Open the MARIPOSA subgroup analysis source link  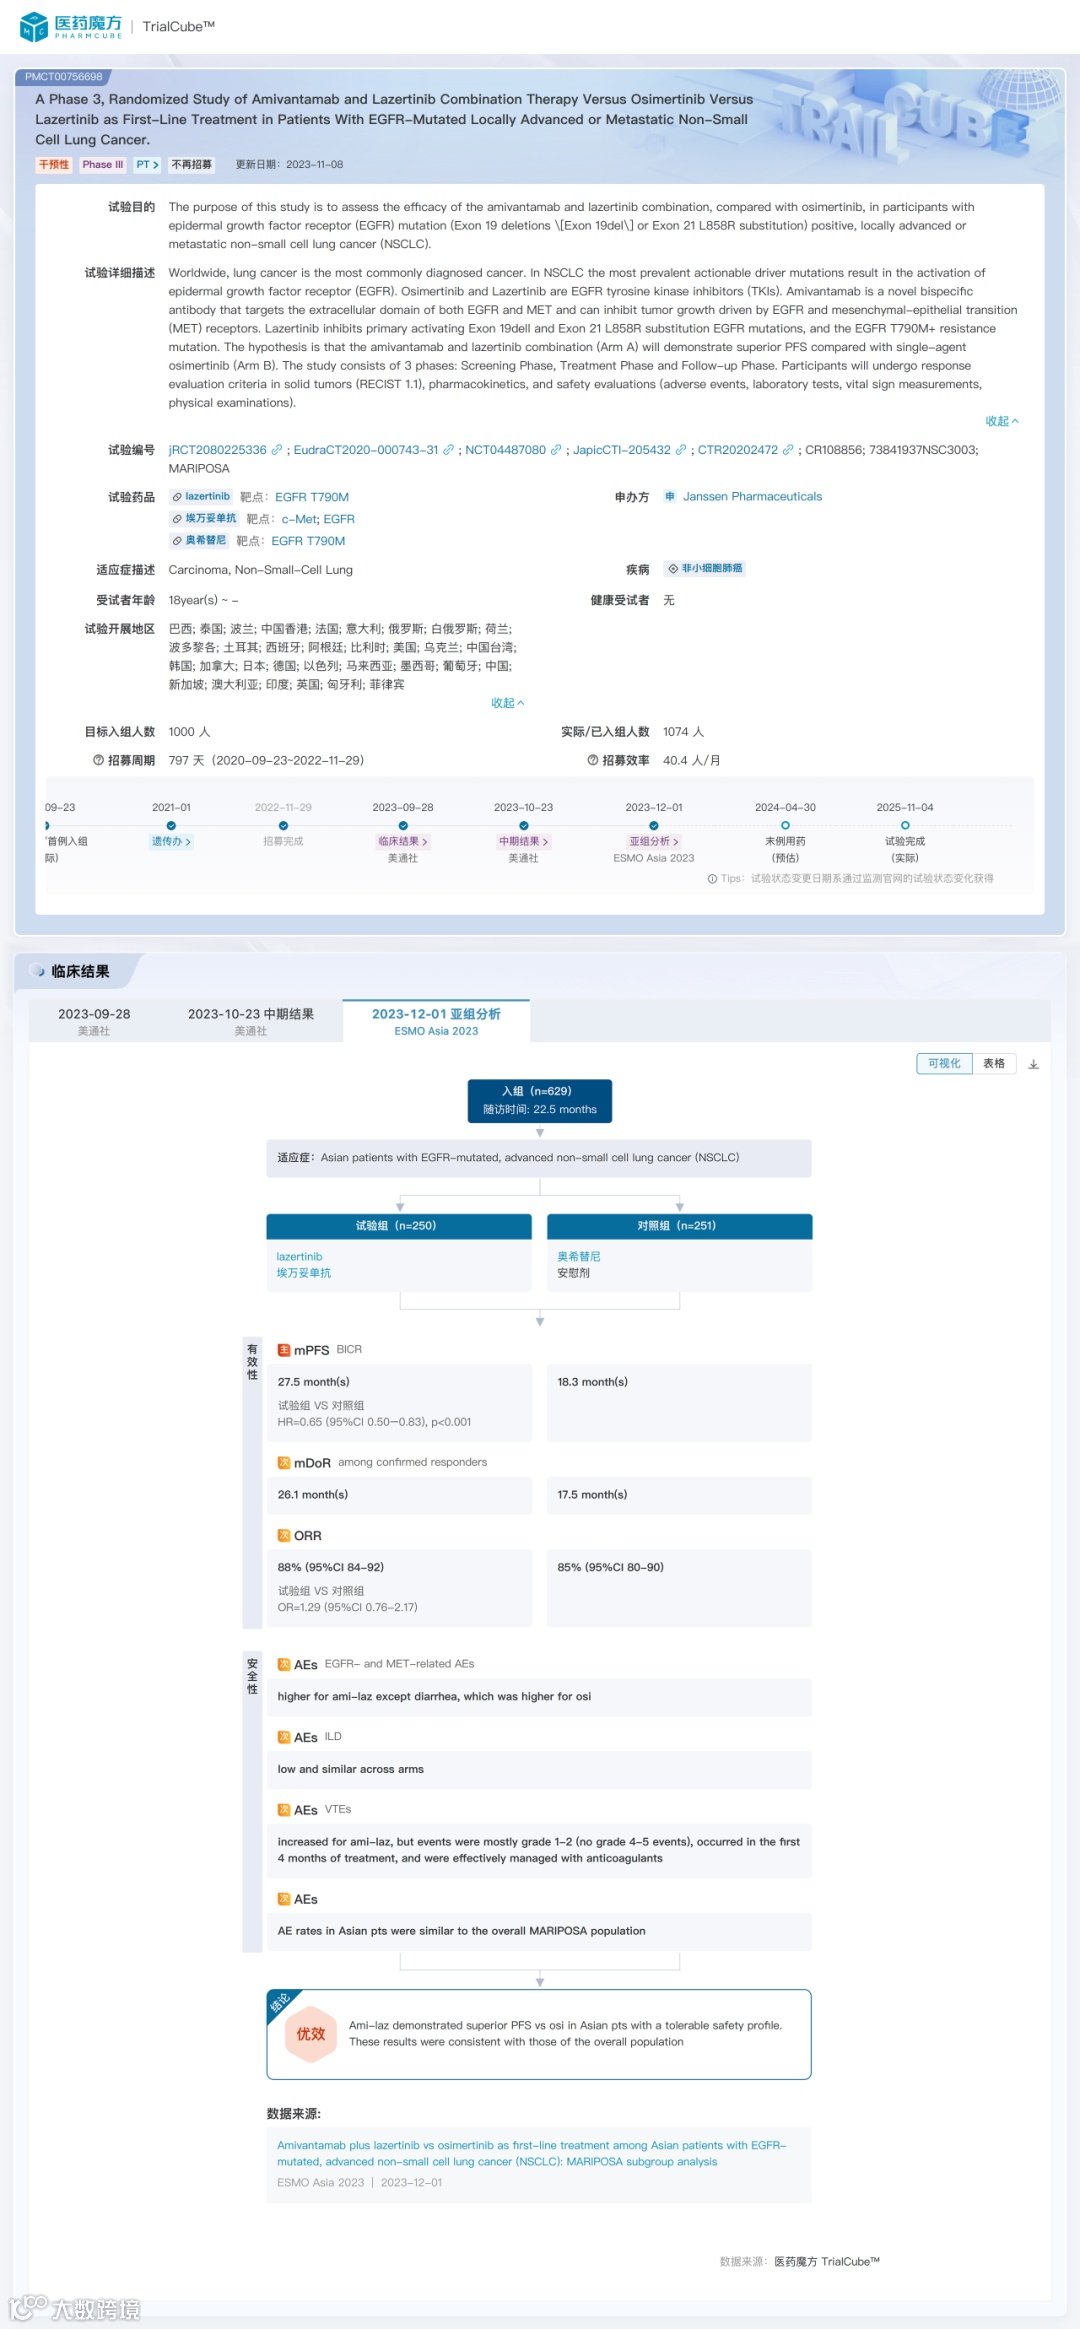[x=532, y=2153]
